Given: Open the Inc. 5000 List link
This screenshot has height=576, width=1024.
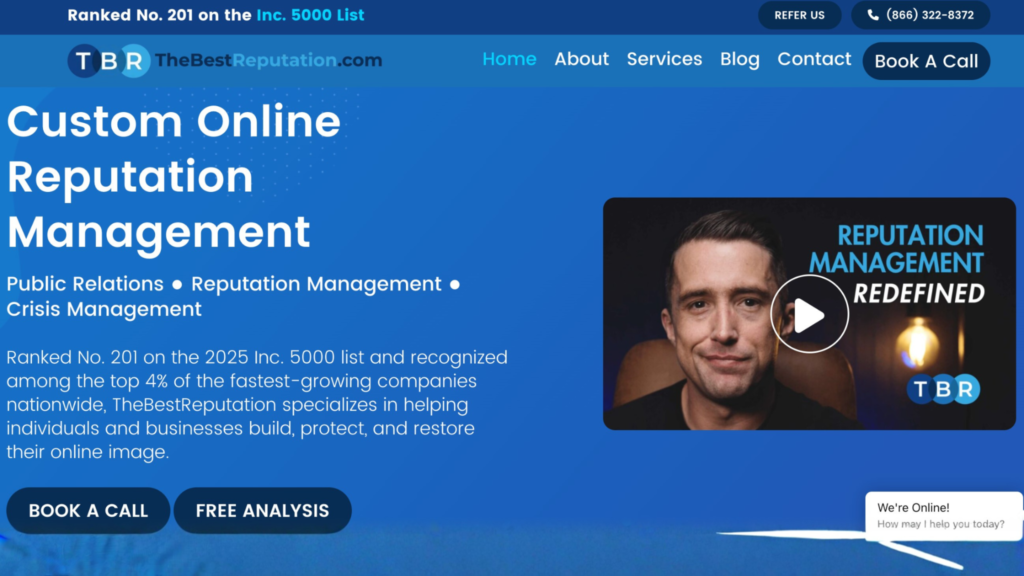Looking at the screenshot, I should pos(310,15).
